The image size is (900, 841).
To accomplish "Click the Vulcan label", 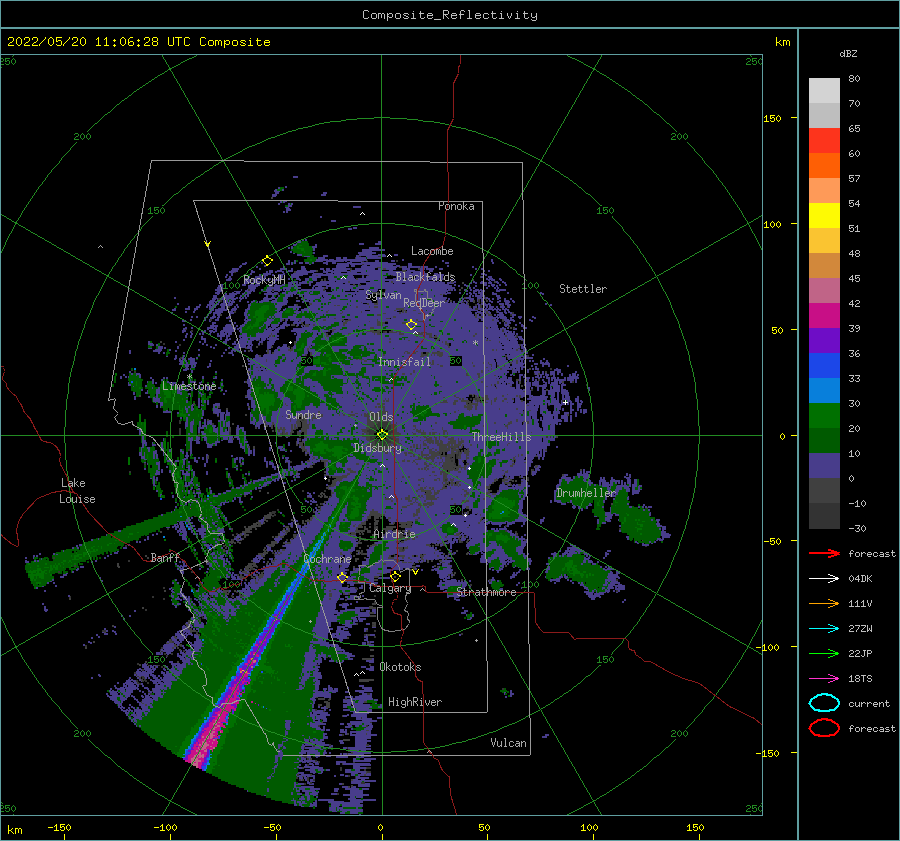I will point(508,743).
